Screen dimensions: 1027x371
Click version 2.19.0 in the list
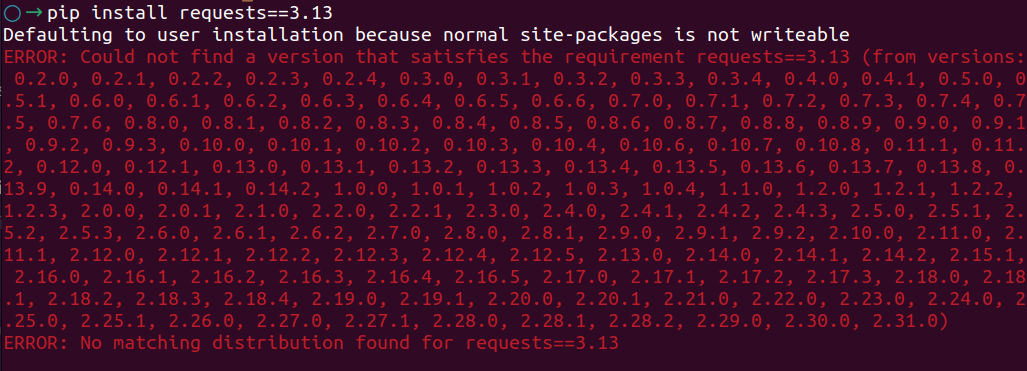click(x=345, y=299)
